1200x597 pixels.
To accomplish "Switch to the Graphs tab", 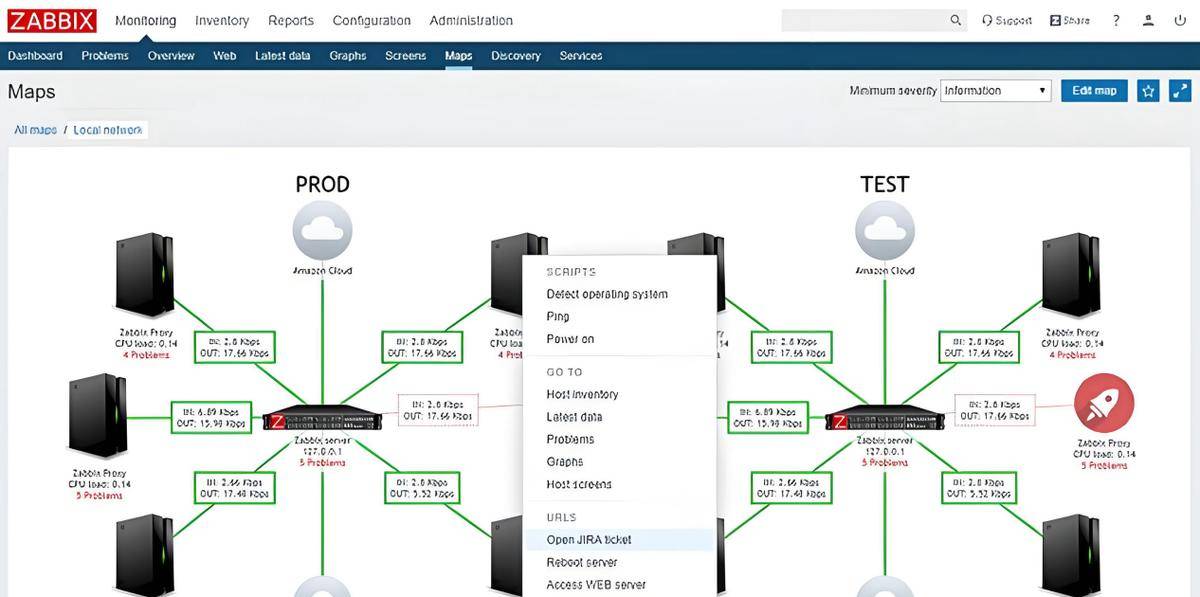I will pyautogui.click(x=347, y=55).
